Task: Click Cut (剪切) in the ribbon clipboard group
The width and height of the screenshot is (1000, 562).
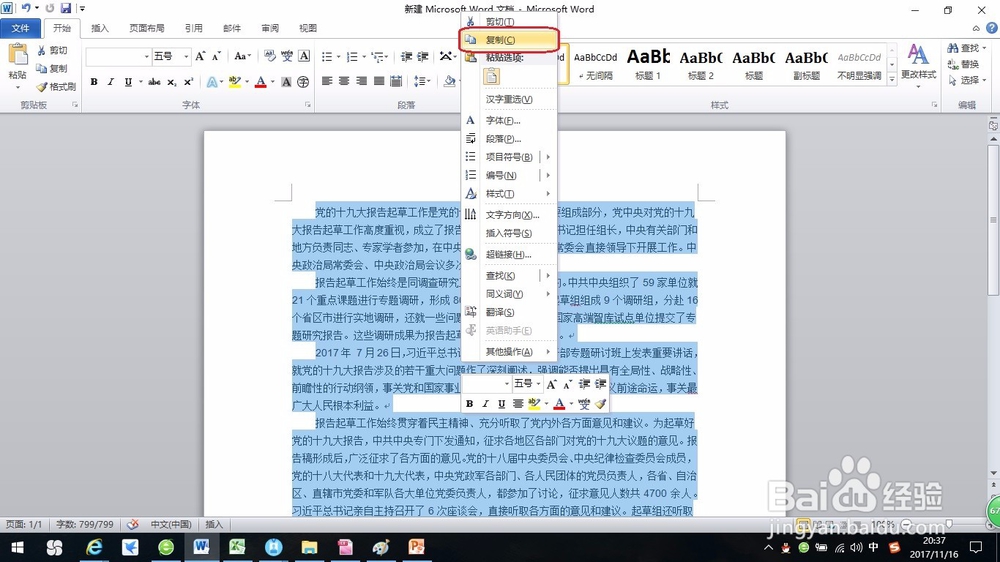Action: 52,50
